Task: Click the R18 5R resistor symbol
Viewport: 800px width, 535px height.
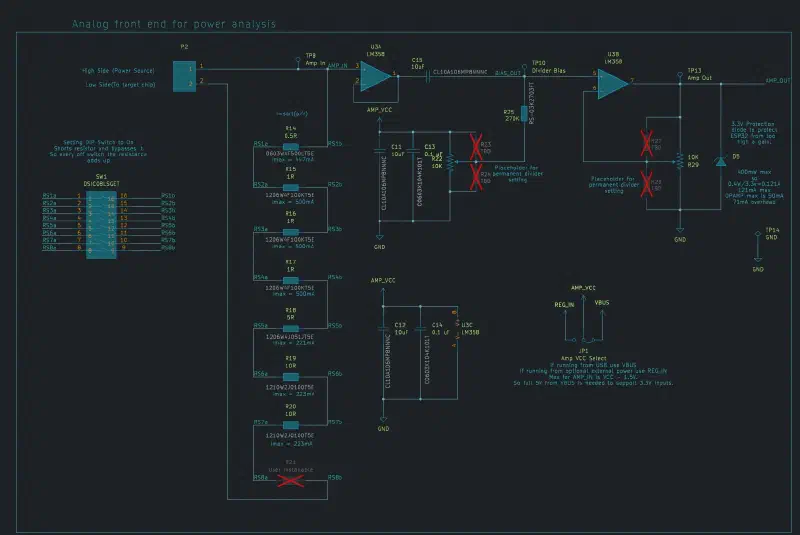Action: (x=290, y=328)
